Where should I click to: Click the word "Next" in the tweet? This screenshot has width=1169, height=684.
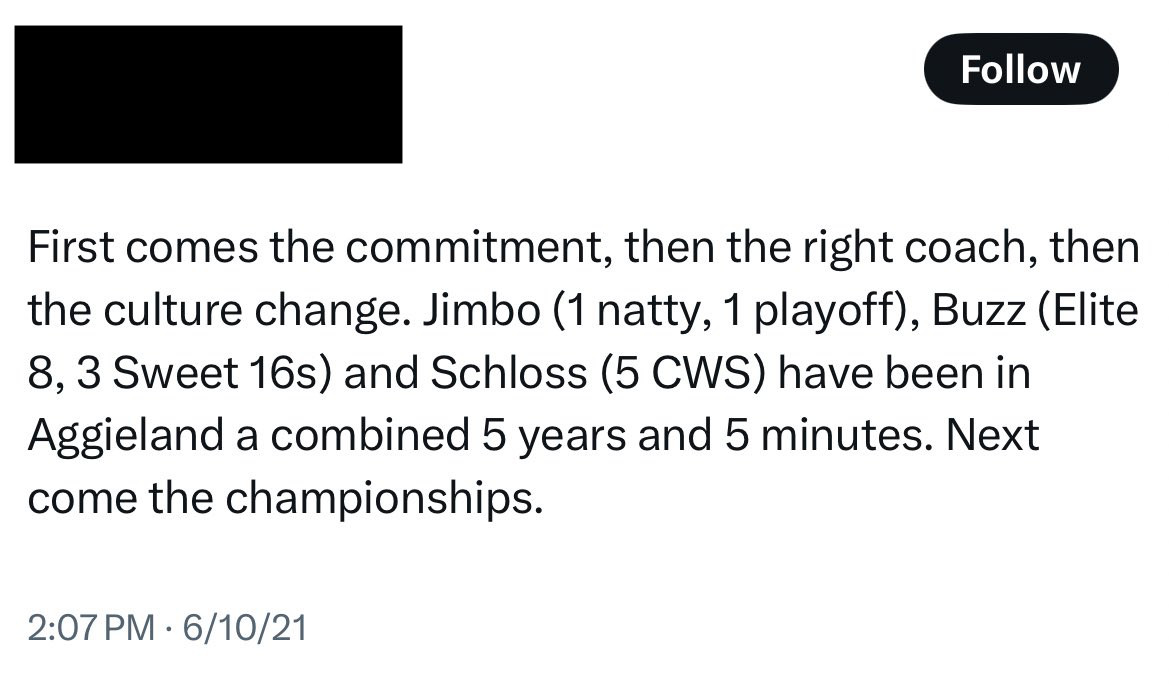pos(994,435)
